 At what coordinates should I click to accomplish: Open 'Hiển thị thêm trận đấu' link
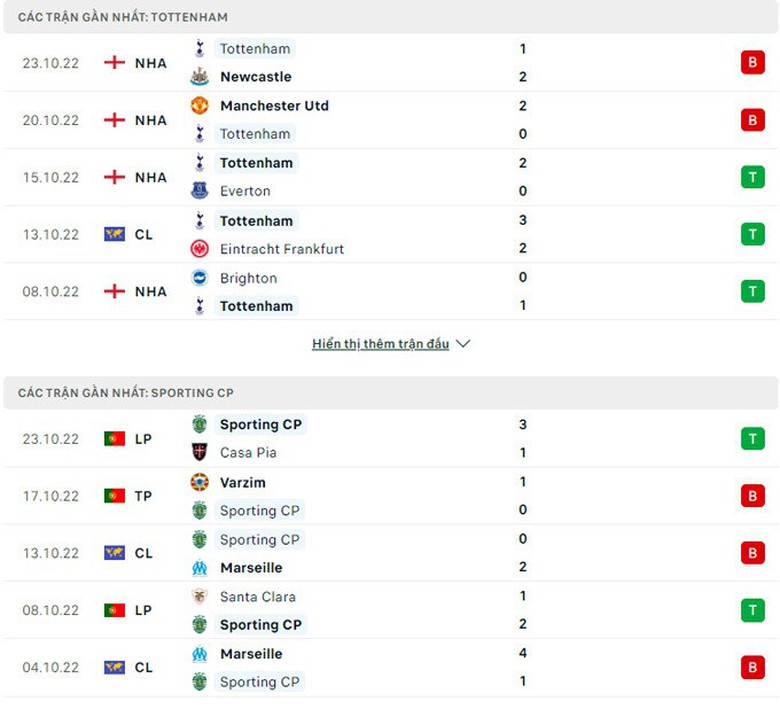click(x=380, y=344)
